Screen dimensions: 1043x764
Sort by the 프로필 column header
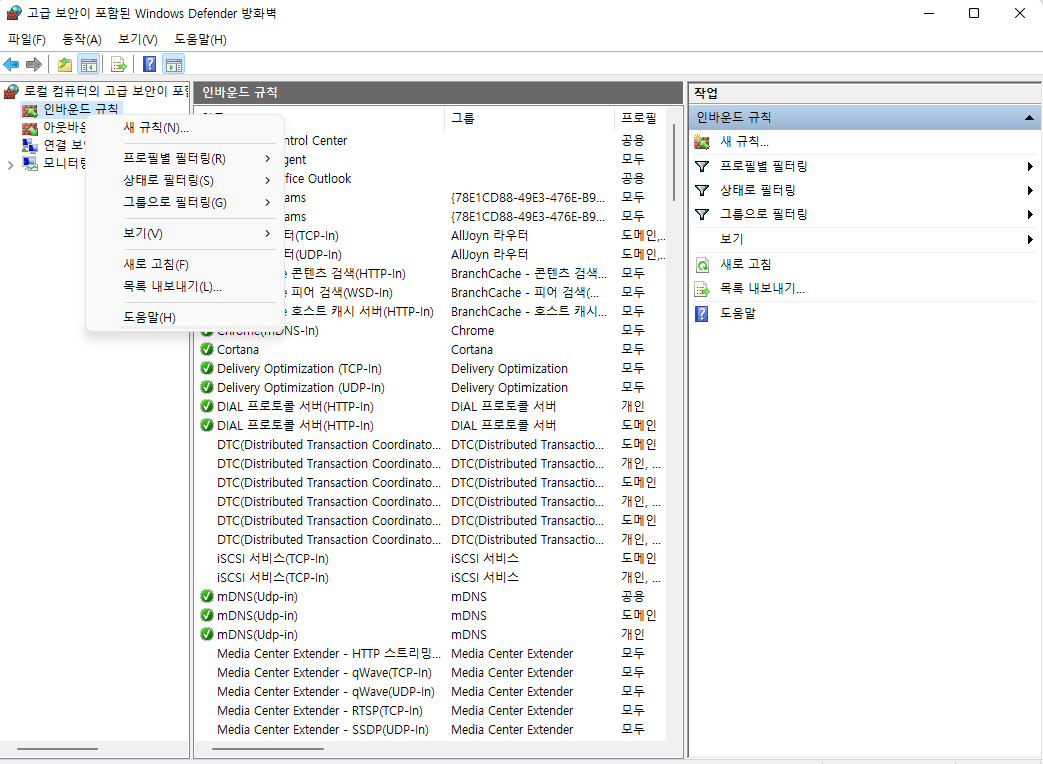(x=640, y=118)
